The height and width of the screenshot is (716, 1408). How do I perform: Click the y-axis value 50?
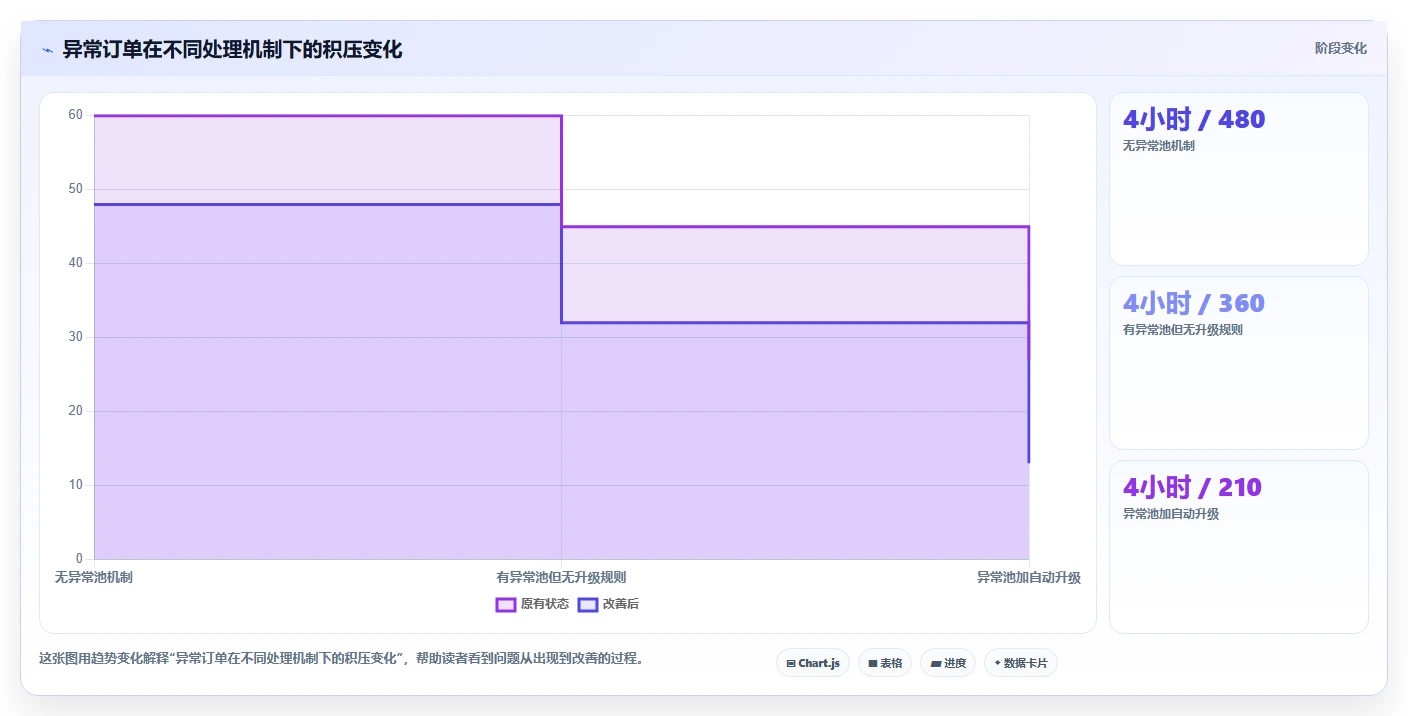[76, 189]
